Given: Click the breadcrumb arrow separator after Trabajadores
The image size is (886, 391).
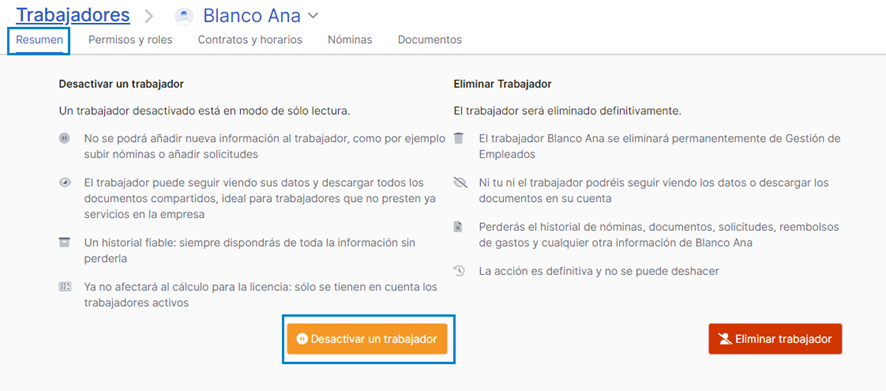Looking at the screenshot, I should (x=149, y=16).
